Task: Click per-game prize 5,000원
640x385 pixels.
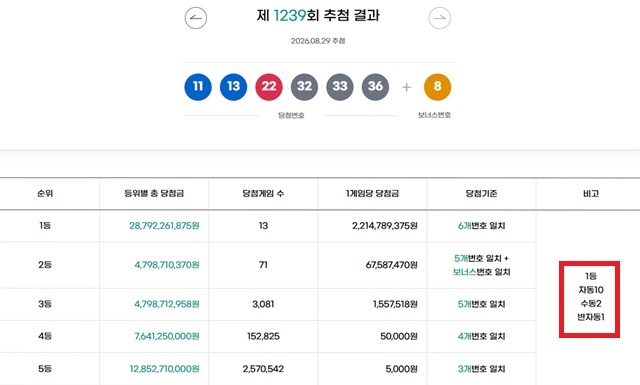Action: 401,369
